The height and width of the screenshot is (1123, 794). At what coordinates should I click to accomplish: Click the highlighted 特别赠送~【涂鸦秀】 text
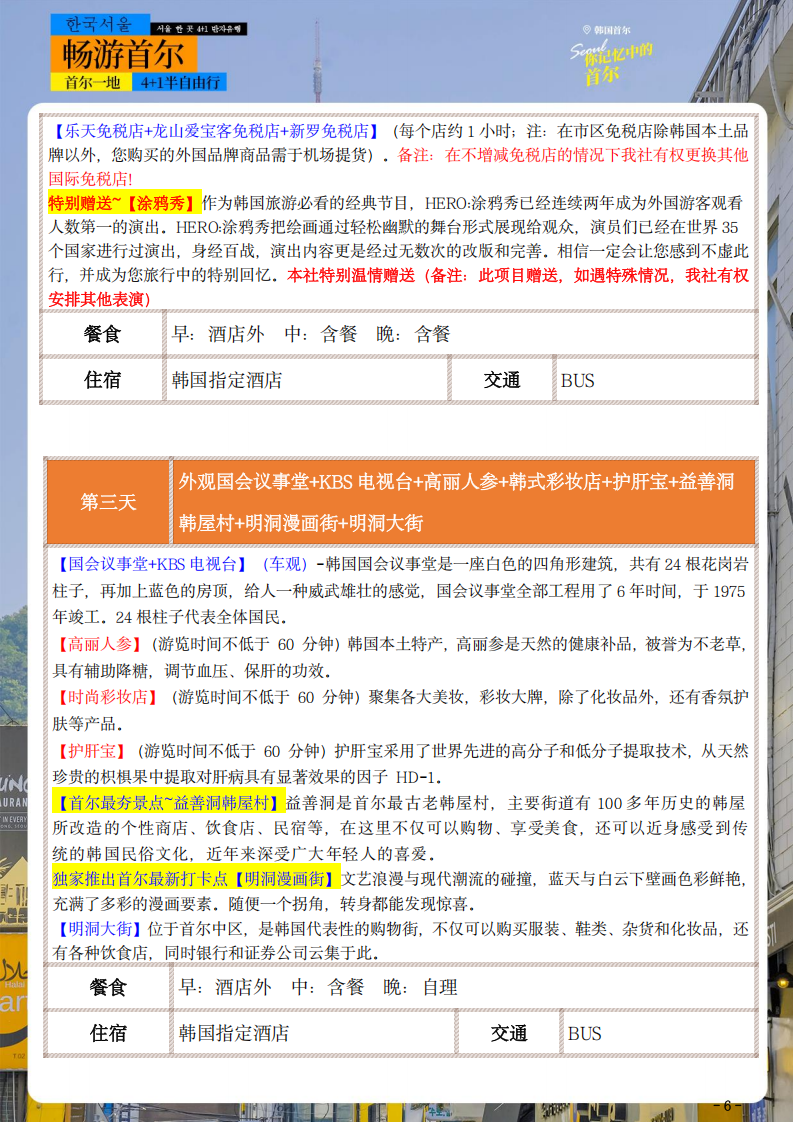tap(125, 203)
